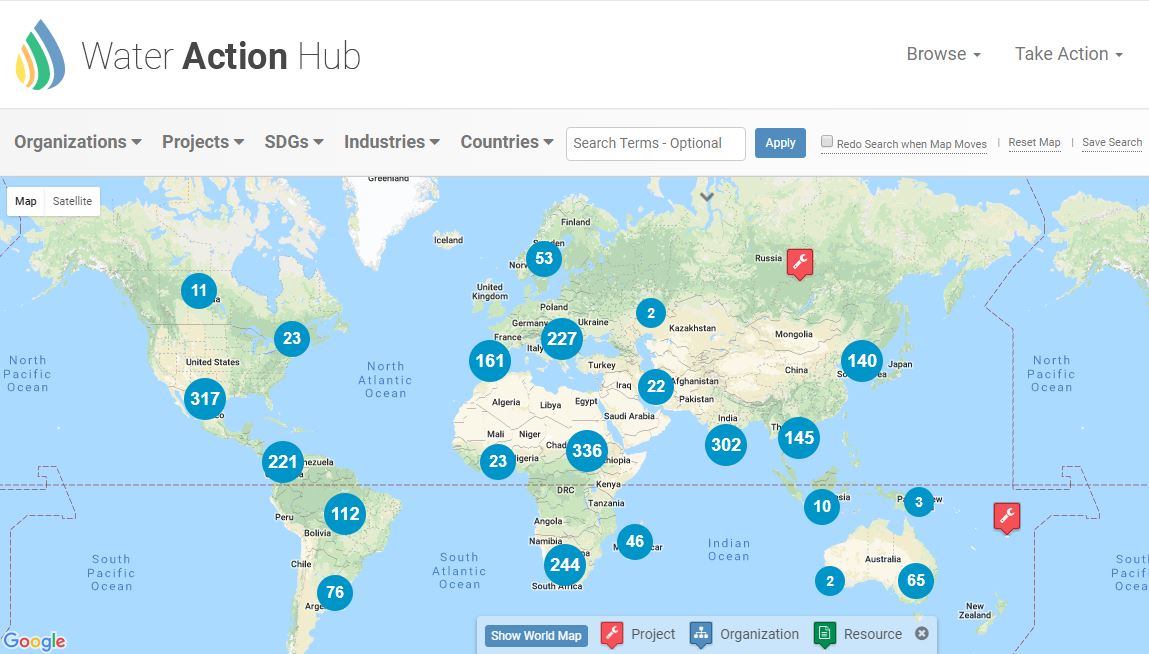Click the Water Action Hub title text
This screenshot has height=654, width=1149.
221,56
